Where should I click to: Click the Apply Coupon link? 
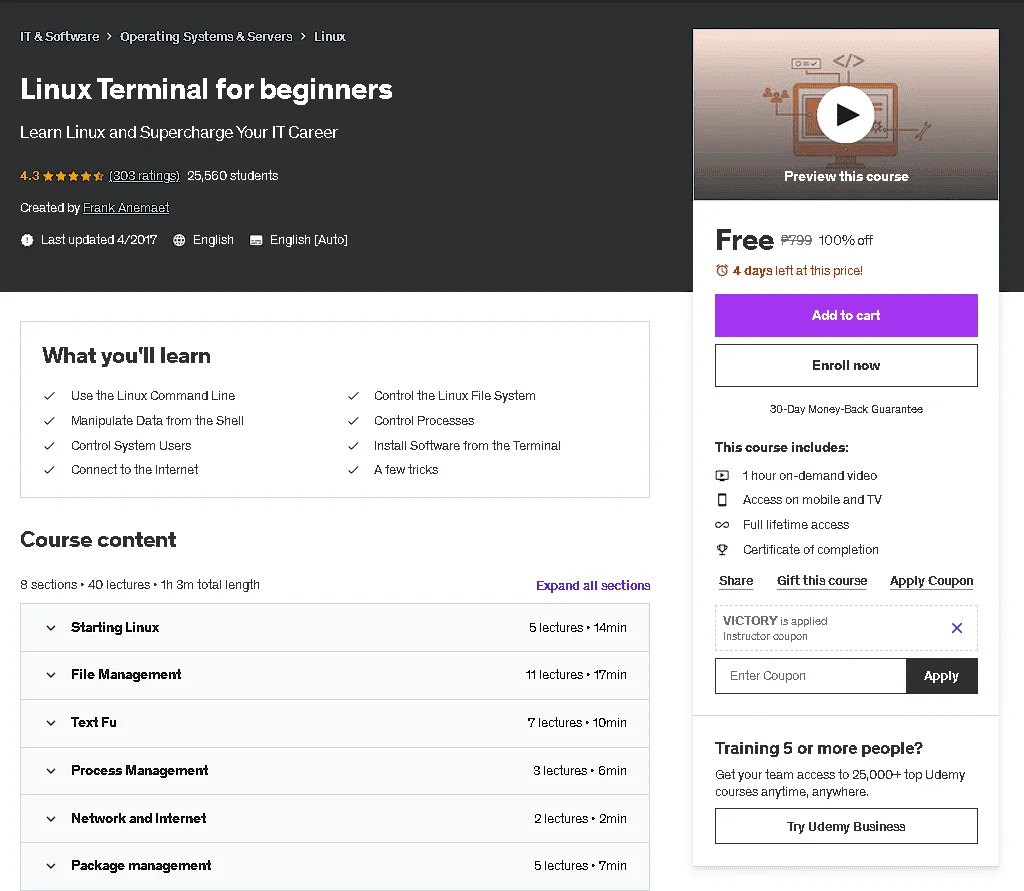(931, 581)
